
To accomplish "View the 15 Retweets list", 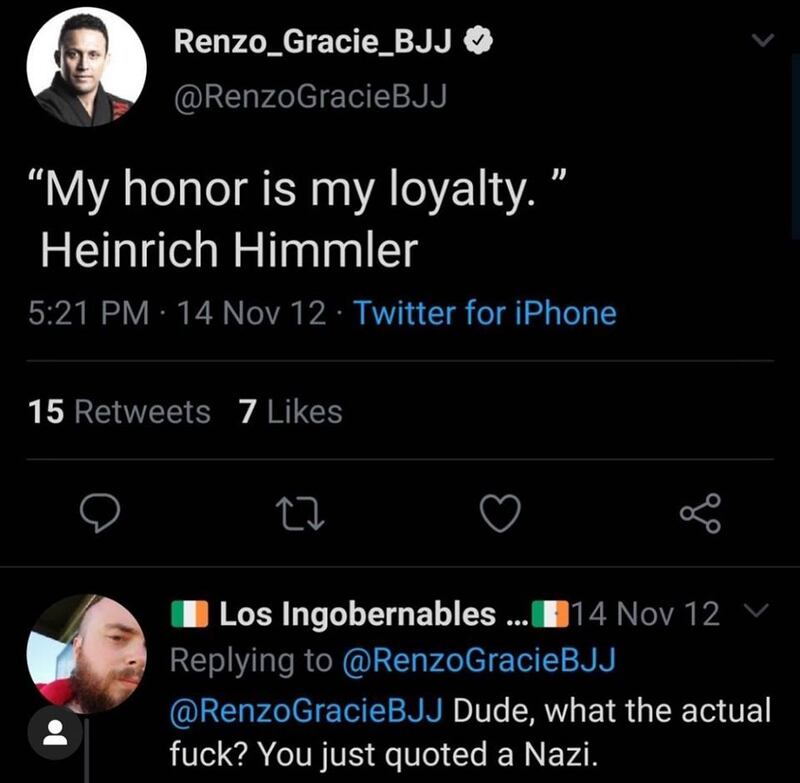I will (120, 411).
